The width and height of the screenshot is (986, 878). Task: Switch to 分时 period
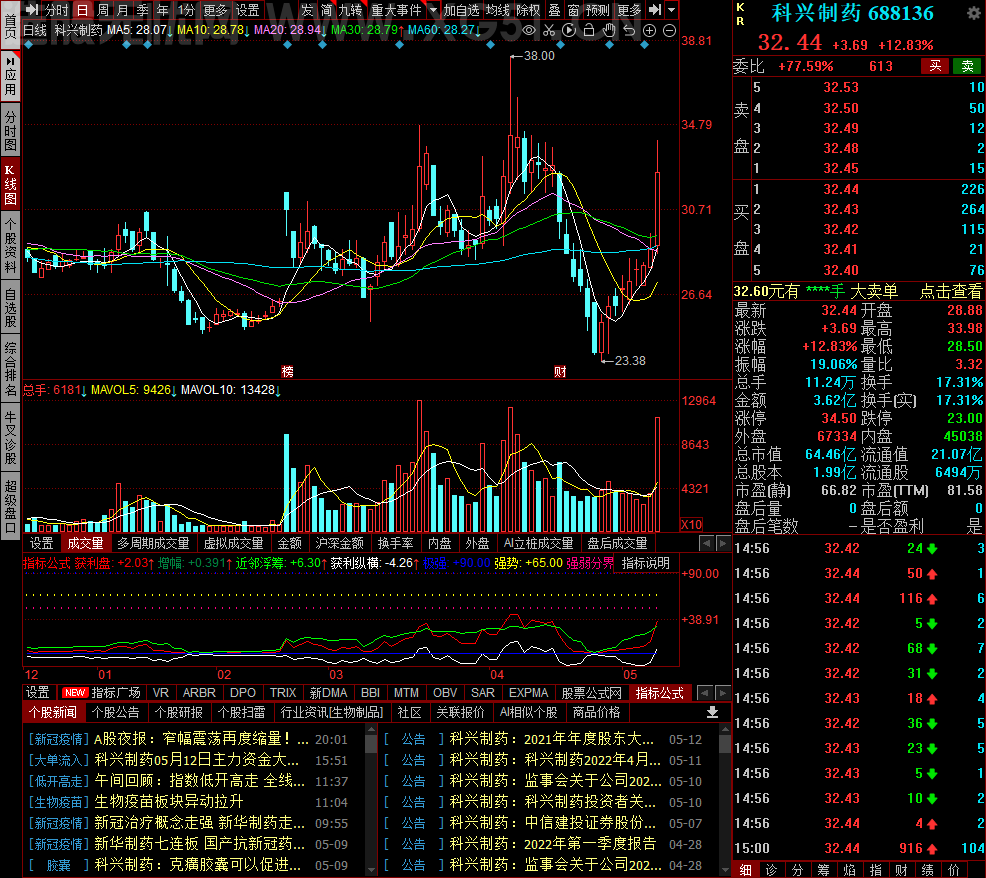pyautogui.click(x=57, y=10)
